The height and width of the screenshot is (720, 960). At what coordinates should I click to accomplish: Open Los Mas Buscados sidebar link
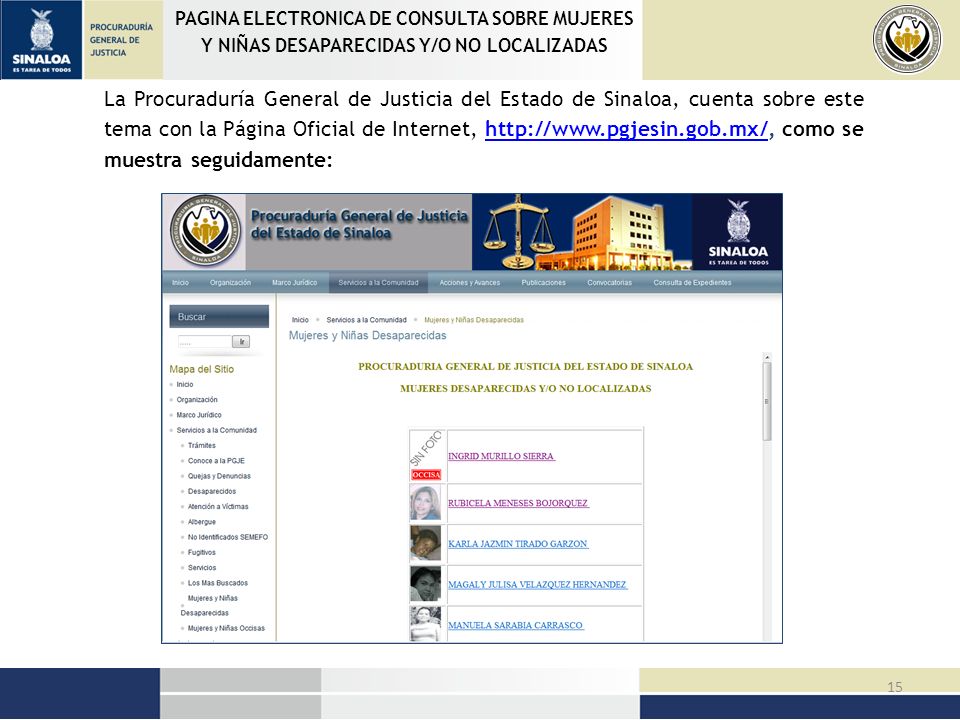point(218,583)
